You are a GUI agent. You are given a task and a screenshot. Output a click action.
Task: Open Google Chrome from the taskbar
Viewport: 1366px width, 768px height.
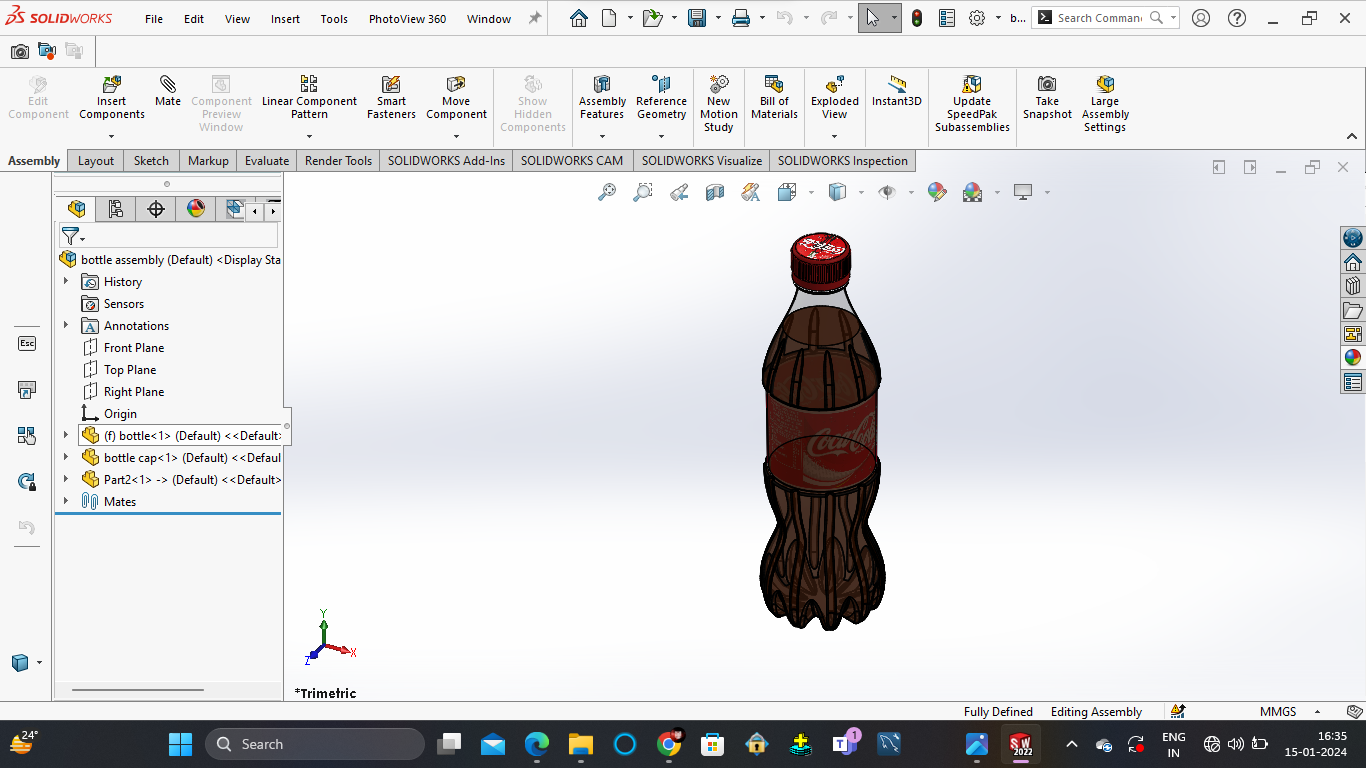tap(669, 744)
